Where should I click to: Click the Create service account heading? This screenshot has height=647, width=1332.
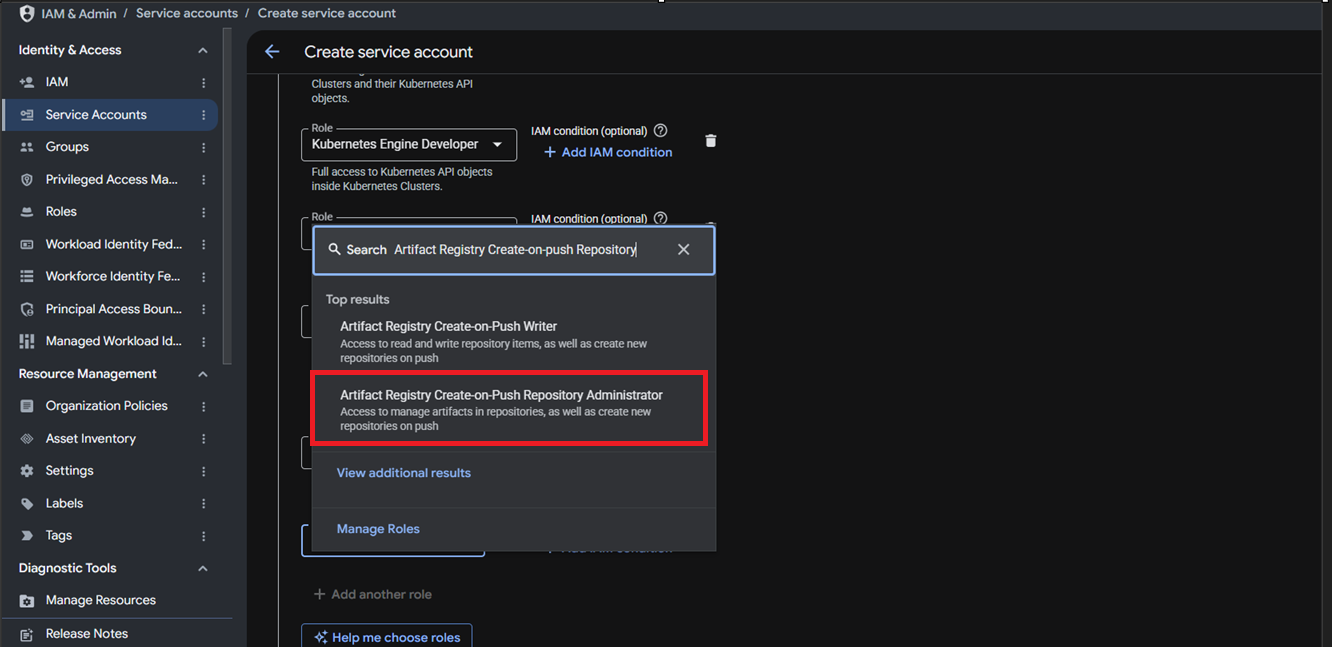coord(389,52)
